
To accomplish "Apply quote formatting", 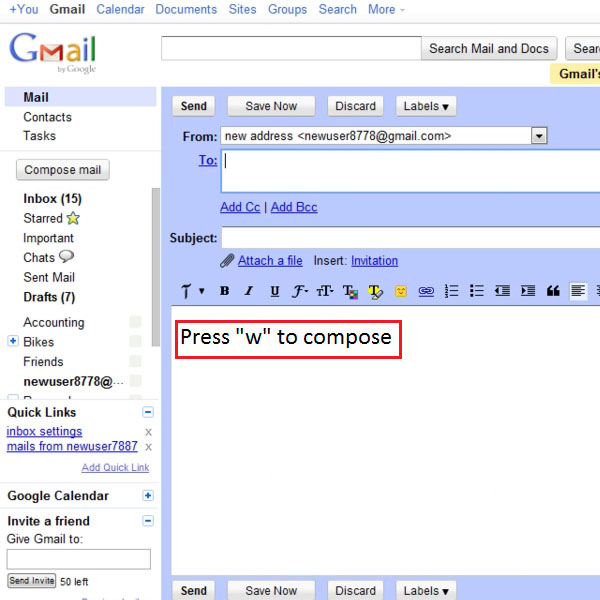I will [x=553, y=291].
